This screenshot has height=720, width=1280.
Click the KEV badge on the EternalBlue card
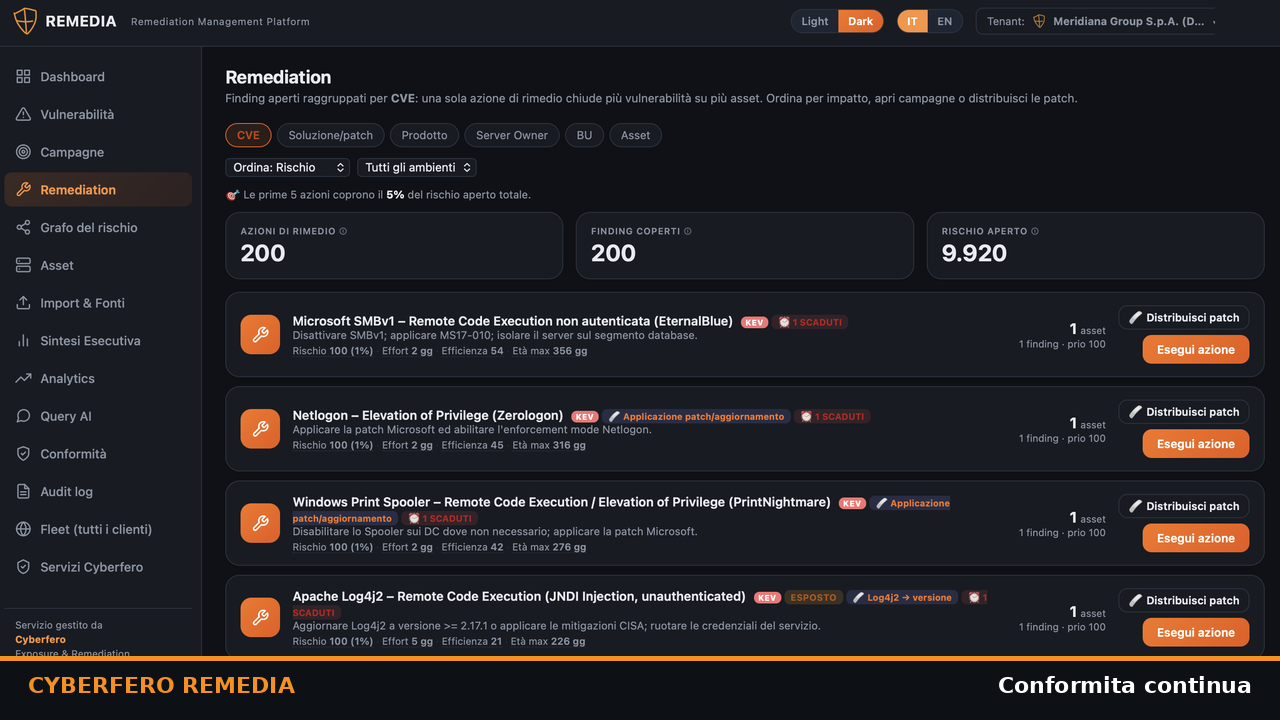click(x=755, y=322)
